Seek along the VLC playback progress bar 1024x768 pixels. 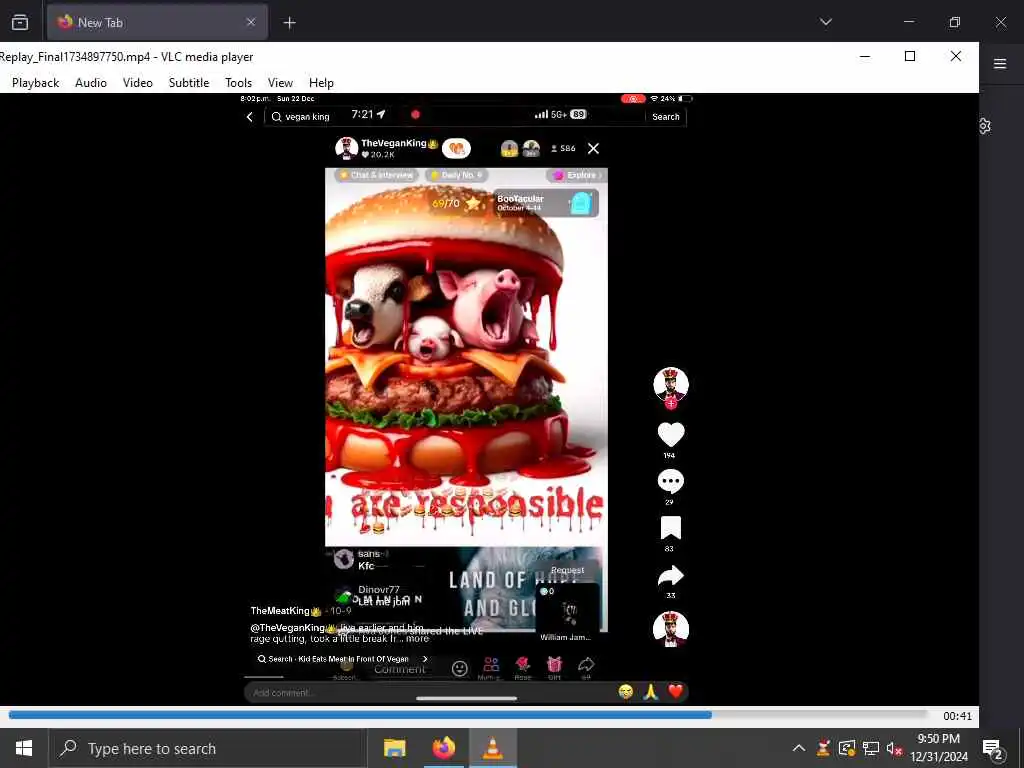(x=468, y=715)
